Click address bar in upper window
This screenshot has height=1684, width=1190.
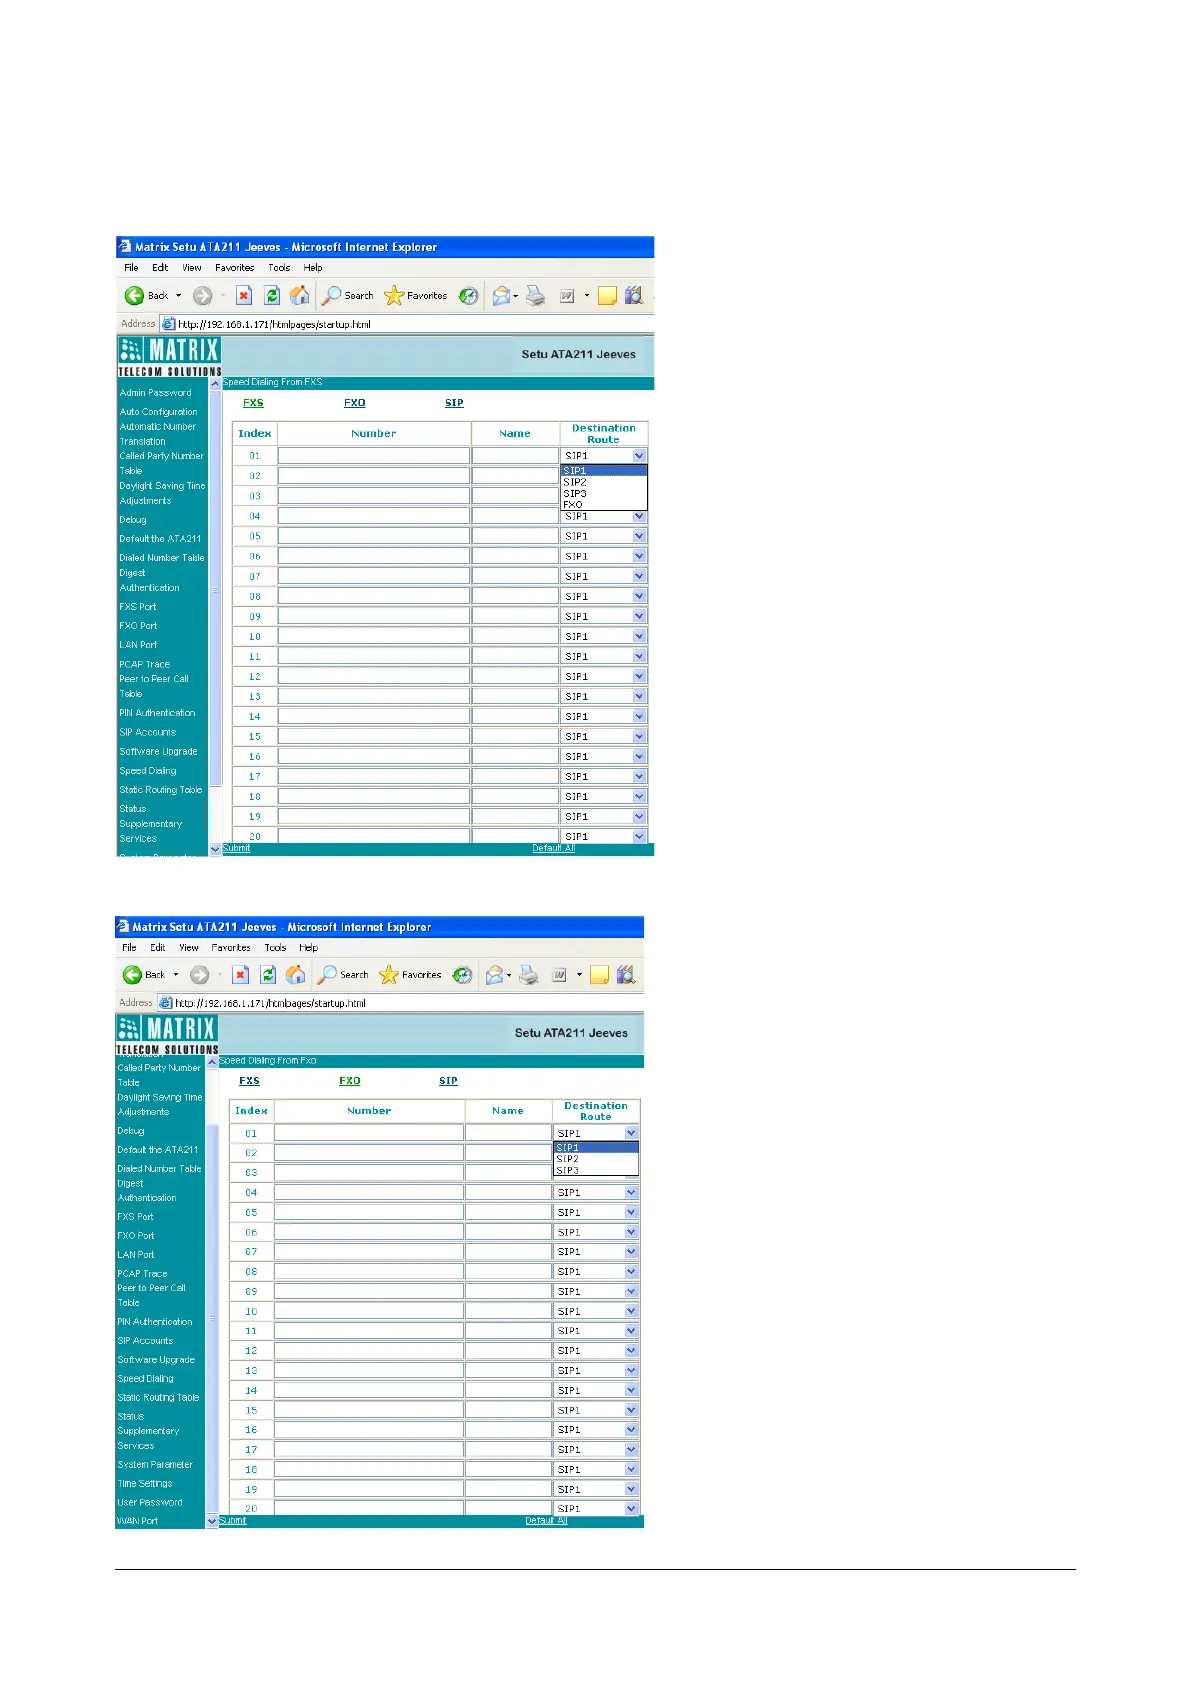coord(405,324)
